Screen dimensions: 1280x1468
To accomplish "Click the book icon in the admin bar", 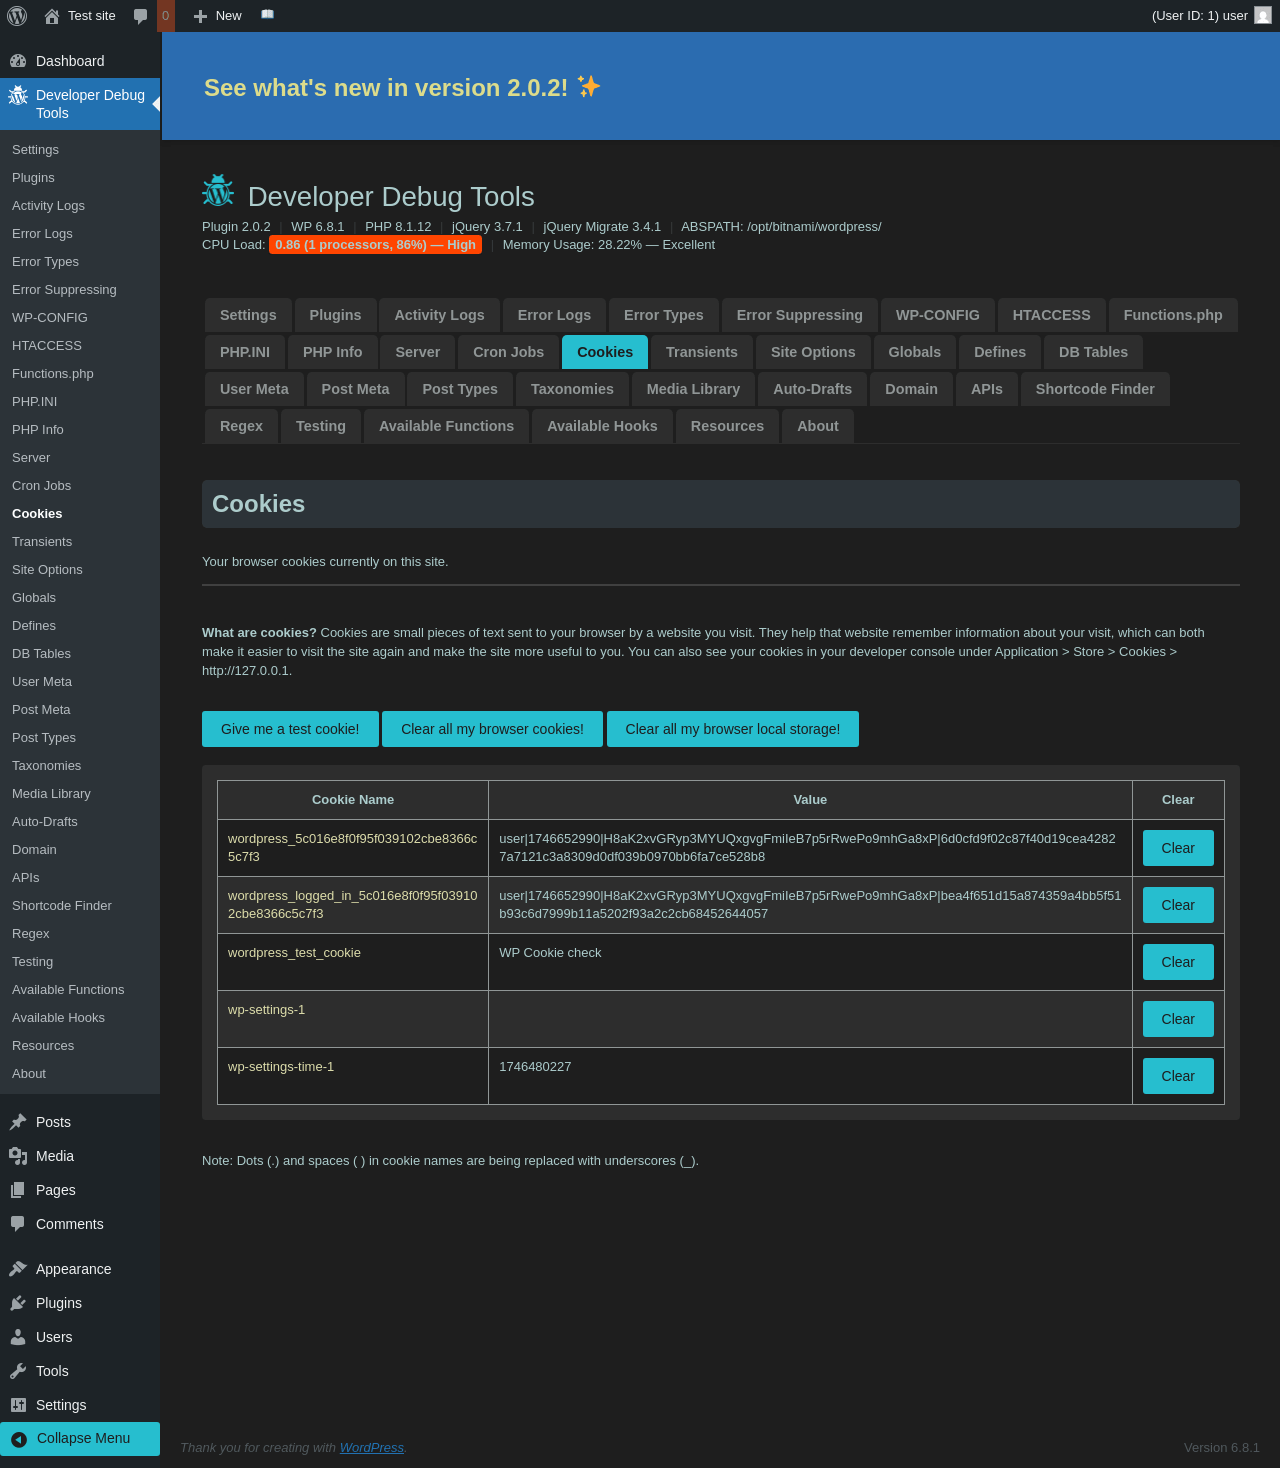I will click(x=267, y=15).
